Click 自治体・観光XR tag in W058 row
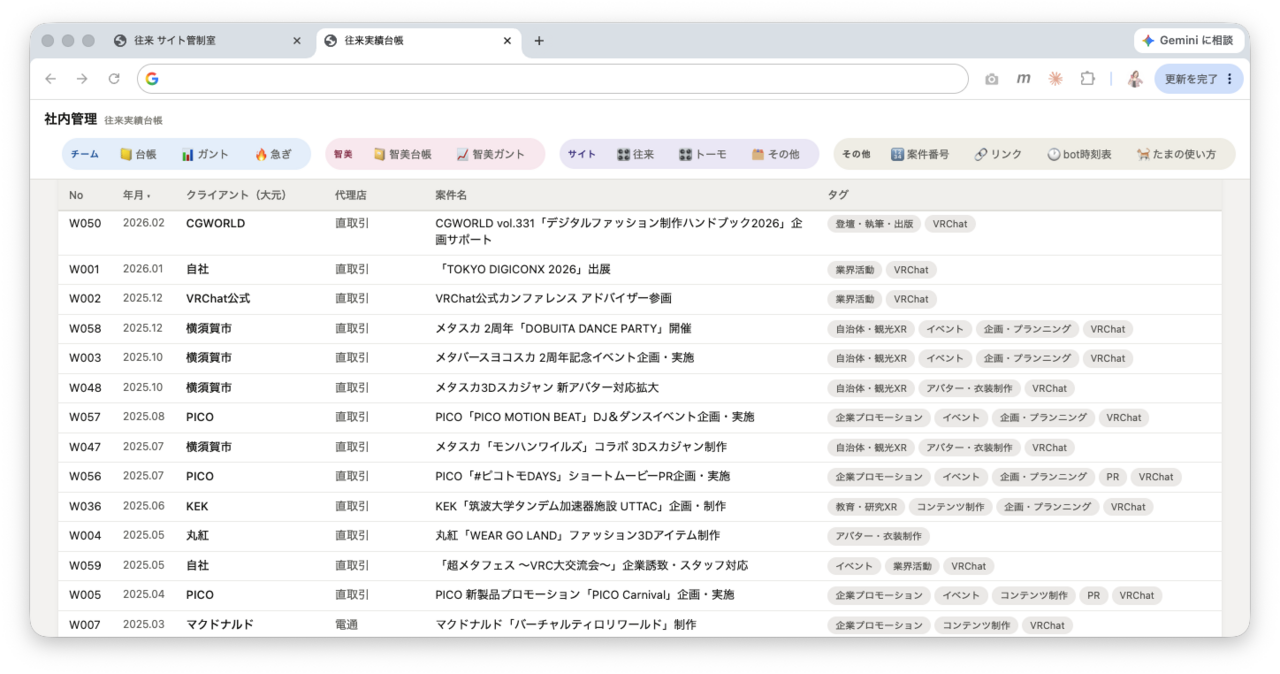This screenshot has height=674, width=1280. pos(871,329)
